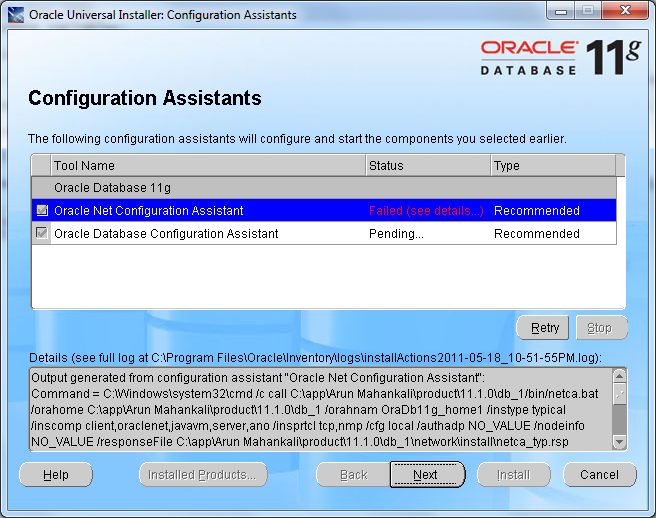Click the Retry button
The image size is (656, 518).
tap(543, 328)
